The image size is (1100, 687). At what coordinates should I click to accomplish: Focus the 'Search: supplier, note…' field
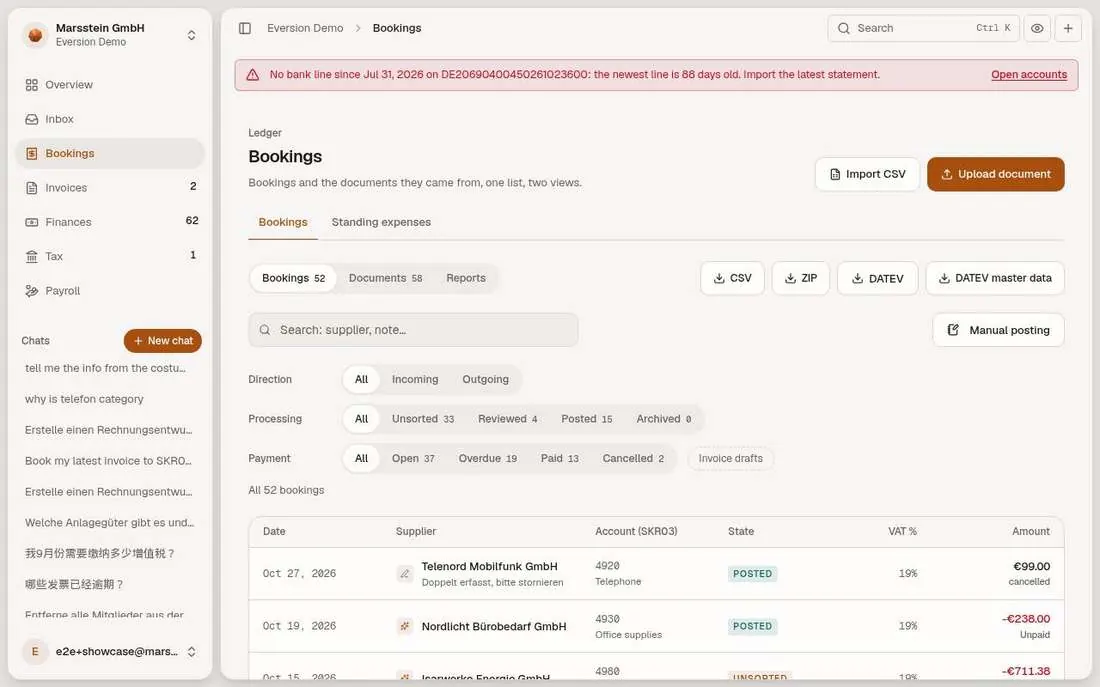413,330
